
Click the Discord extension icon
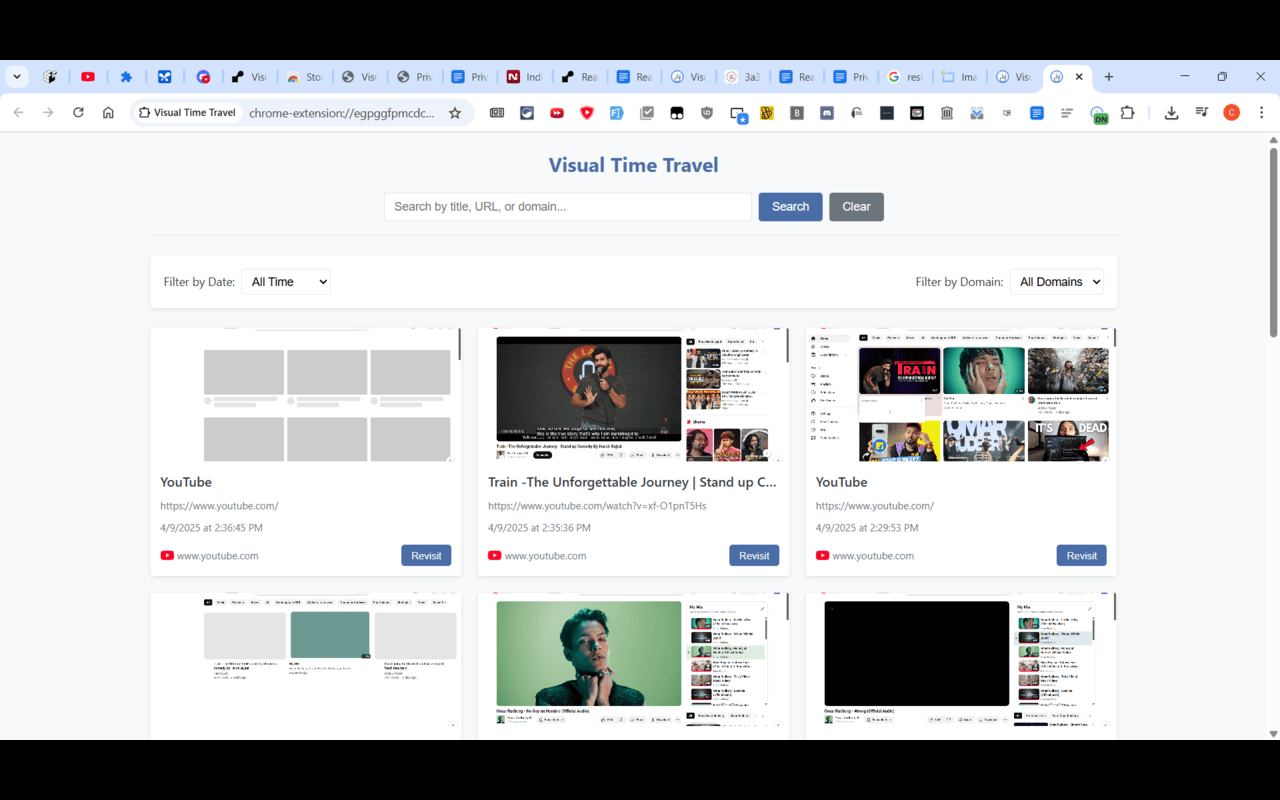[x=827, y=113]
